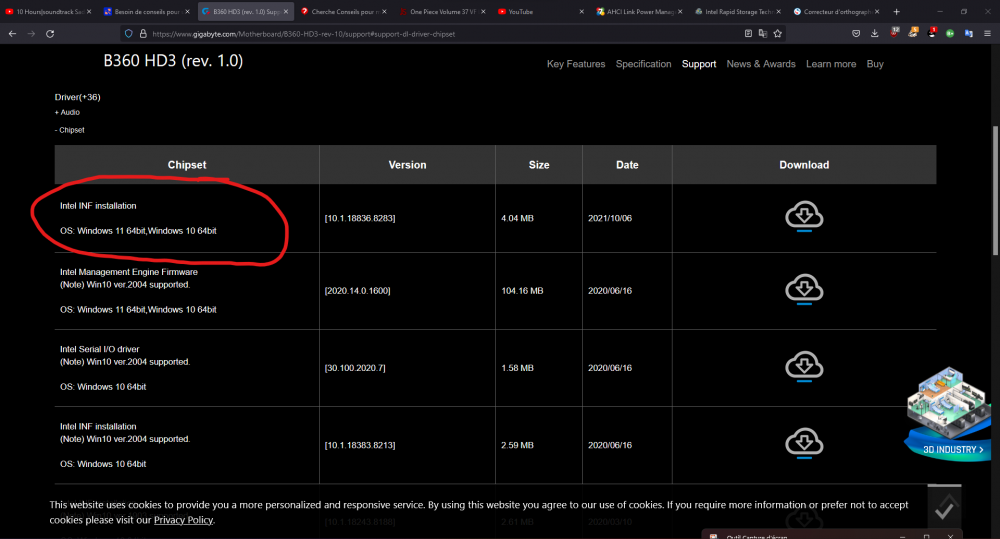Viewport: 1000px width, 539px height.
Task: Open the Learn more link
Action: pyautogui.click(x=831, y=64)
